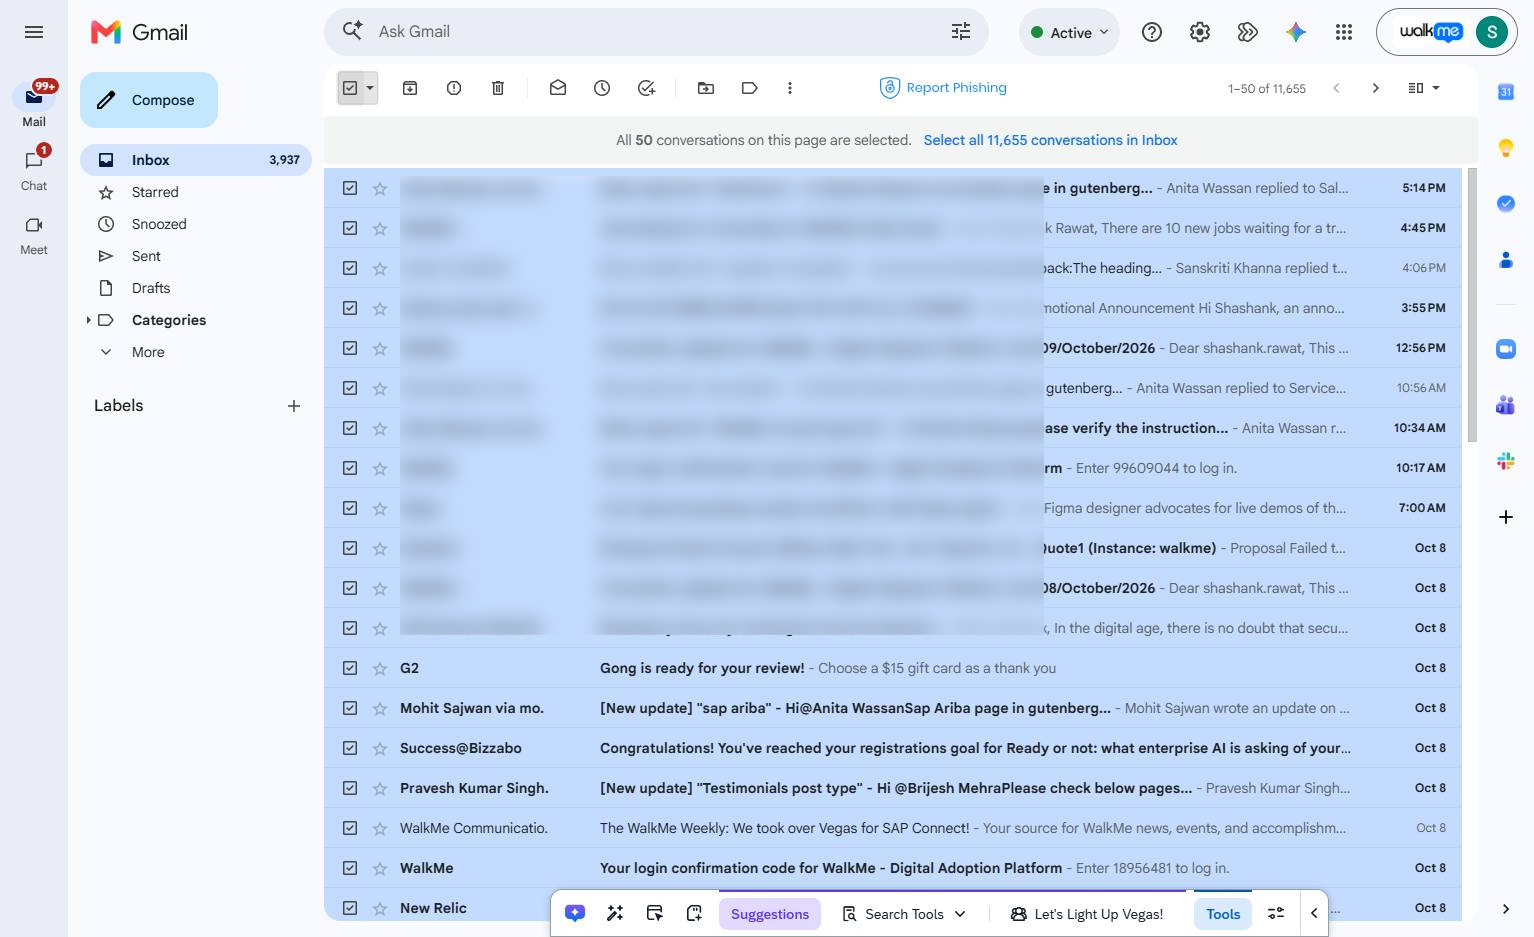Open the Active status dropdown
Viewport: 1534px width, 937px height.
coord(1069,32)
